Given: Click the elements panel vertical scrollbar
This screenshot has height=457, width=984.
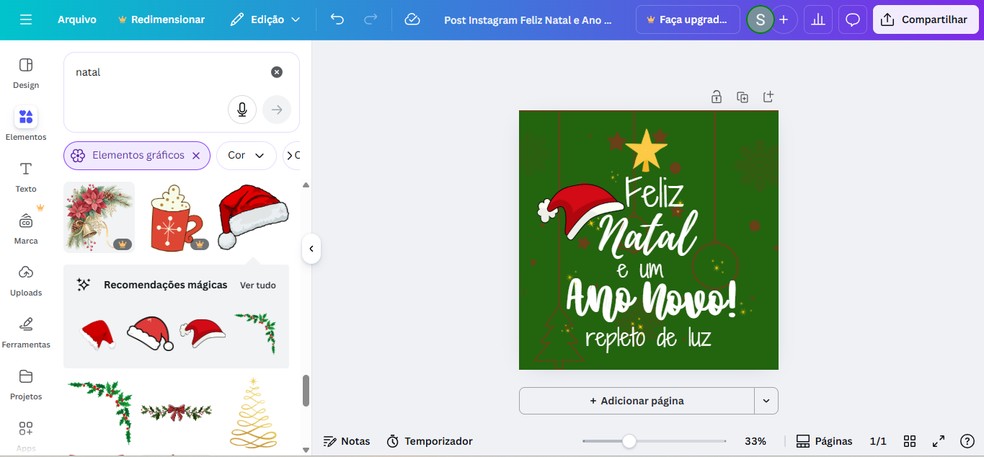Looking at the screenshot, I should tap(306, 390).
